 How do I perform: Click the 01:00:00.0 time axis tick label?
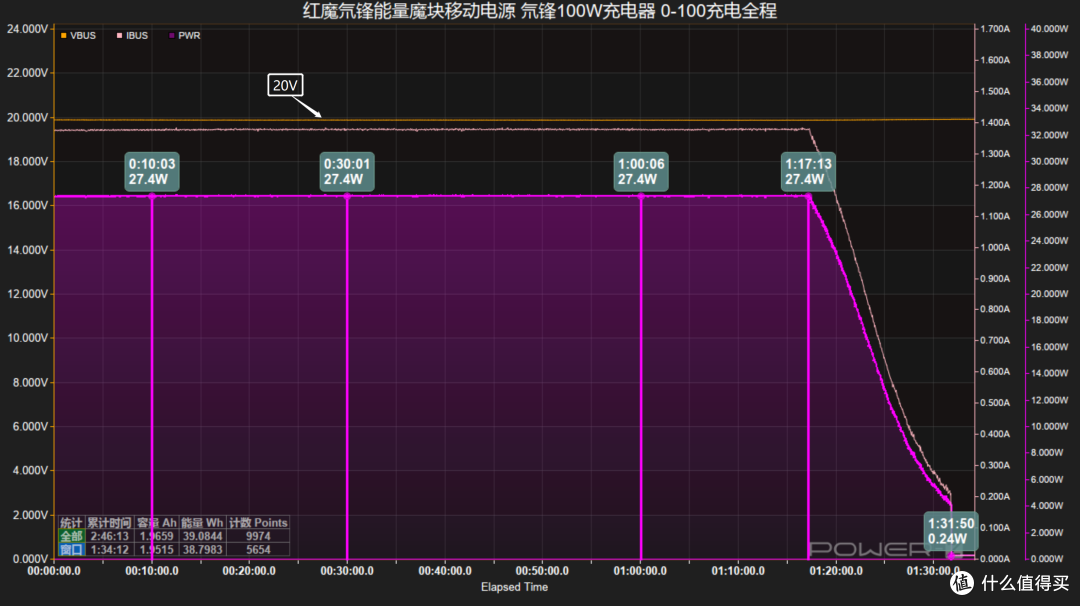pyautogui.click(x=641, y=571)
